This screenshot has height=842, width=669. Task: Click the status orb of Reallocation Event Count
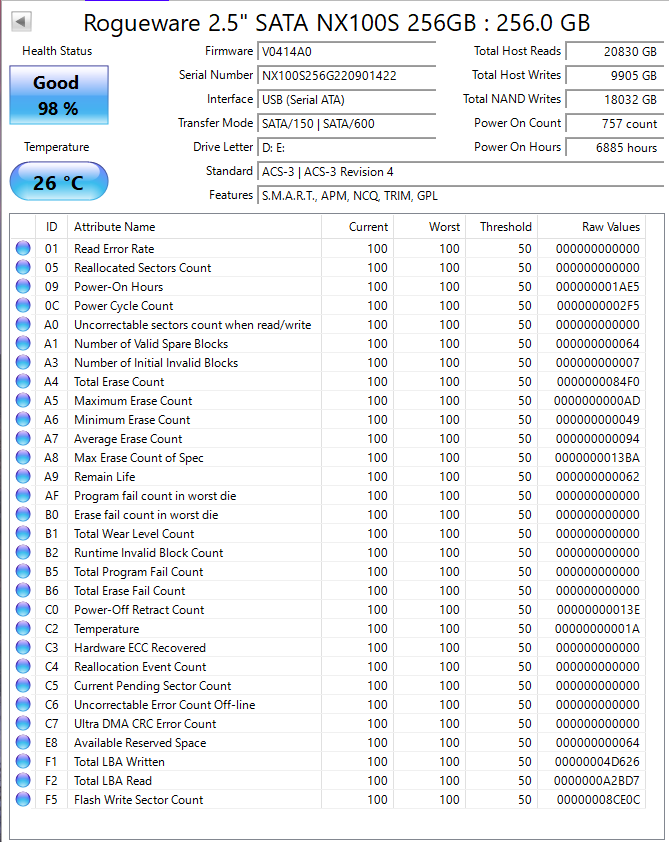pyautogui.click(x=23, y=666)
